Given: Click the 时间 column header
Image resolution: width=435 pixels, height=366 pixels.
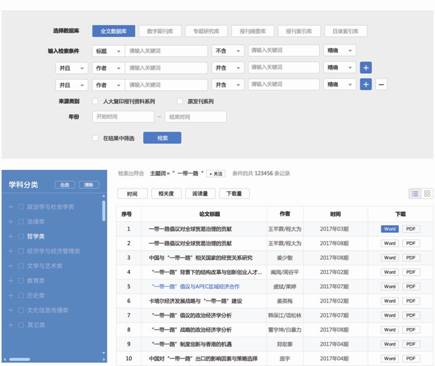Looking at the screenshot, I should click(335, 214).
